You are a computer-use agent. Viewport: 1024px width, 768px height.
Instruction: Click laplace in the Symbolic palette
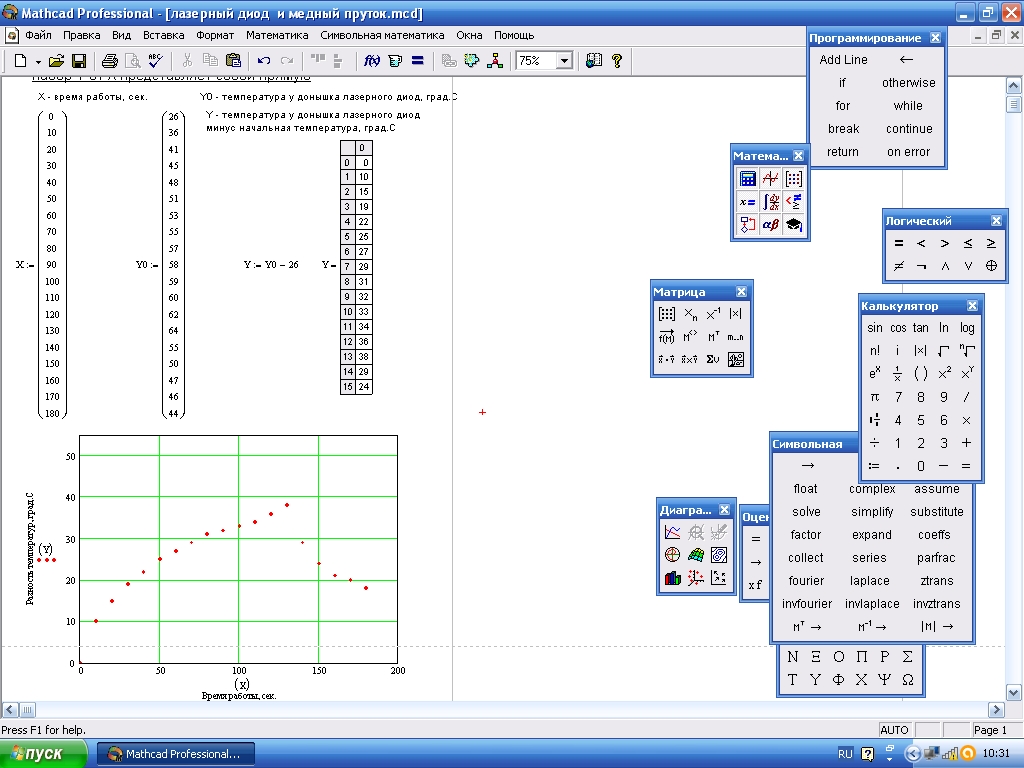pos(869,581)
